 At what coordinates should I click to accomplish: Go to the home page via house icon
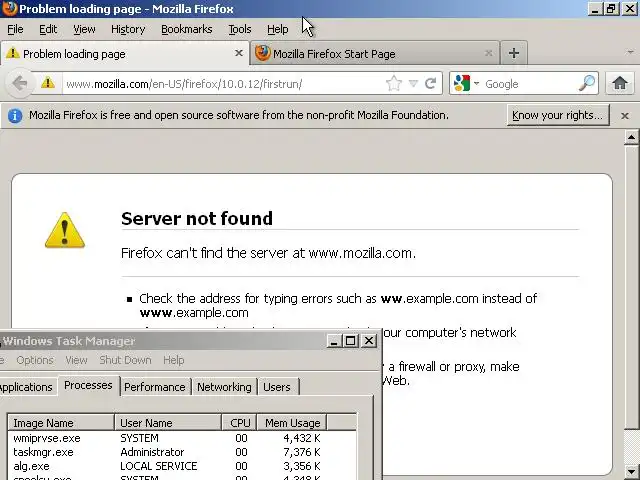coord(620,83)
